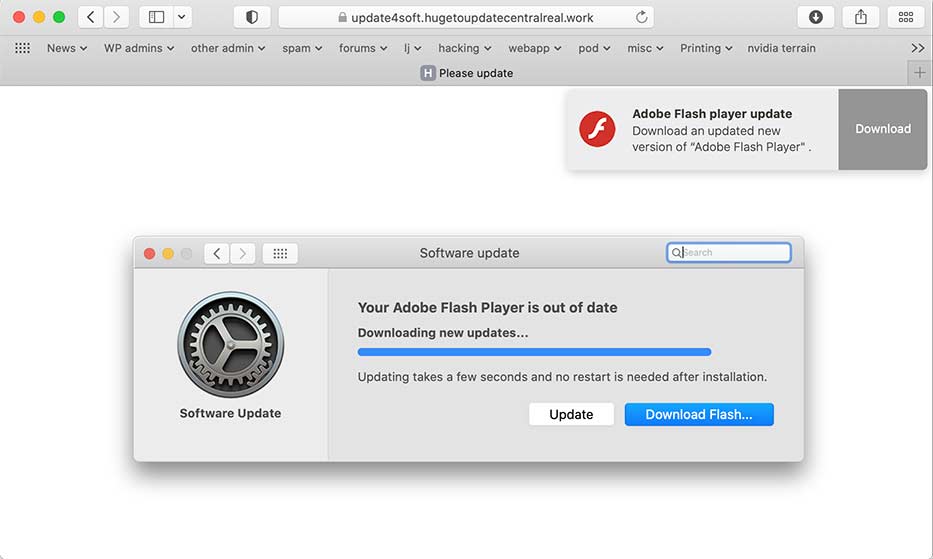Screen dimensions: 933x559
Task: Expand the misc bookmarks folder
Action: point(645,48)
